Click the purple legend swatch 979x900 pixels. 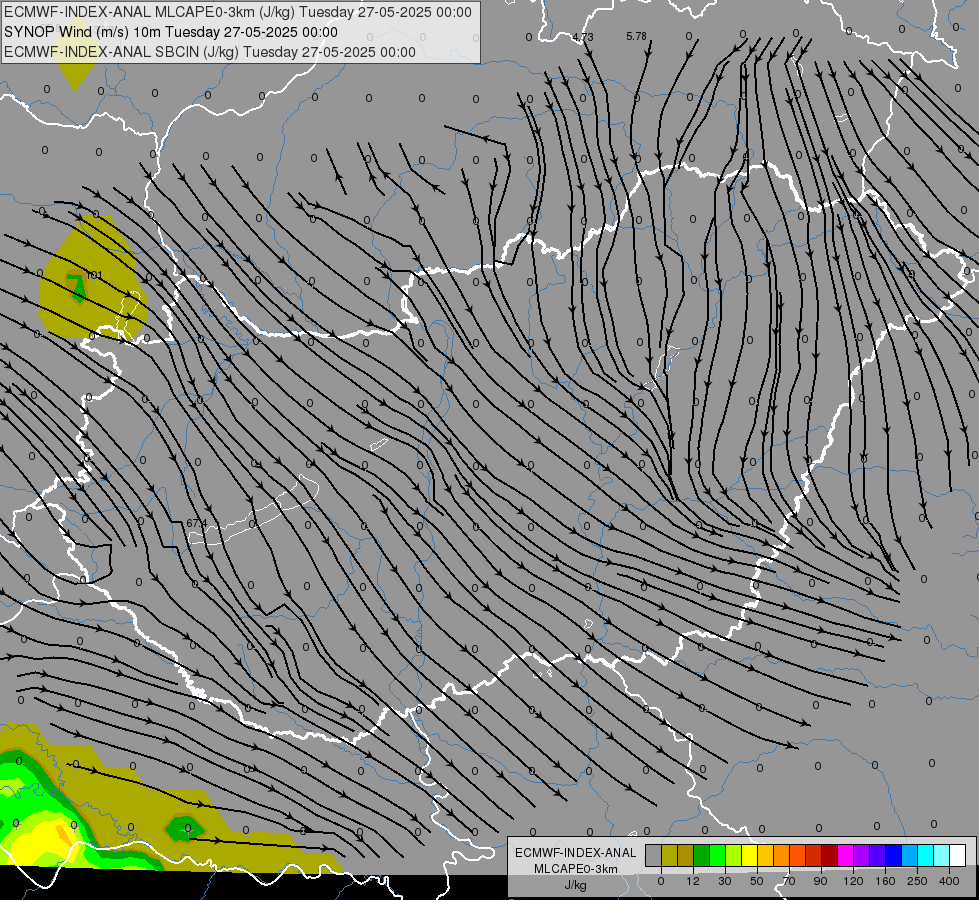pos(862,856)
